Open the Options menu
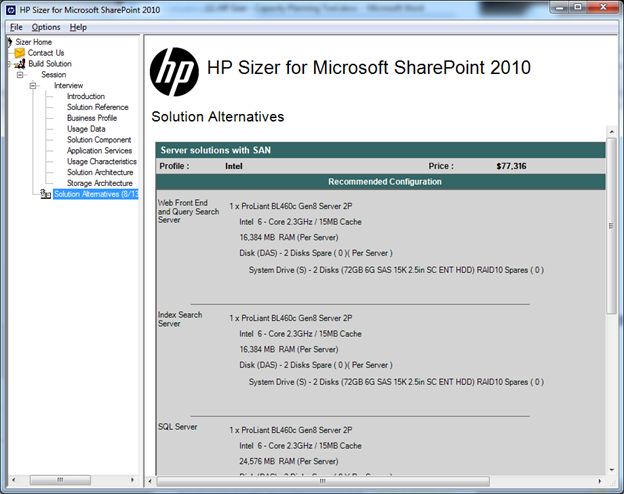This screenshot has height=494, width=624. click(x=46, y=27)
